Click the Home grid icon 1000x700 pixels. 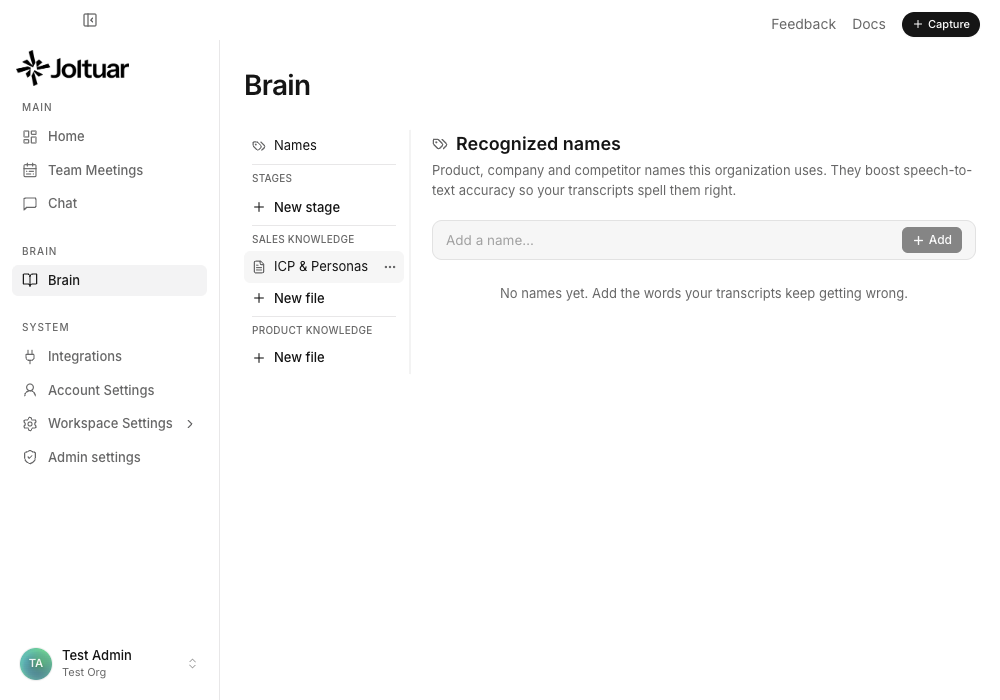30,136
